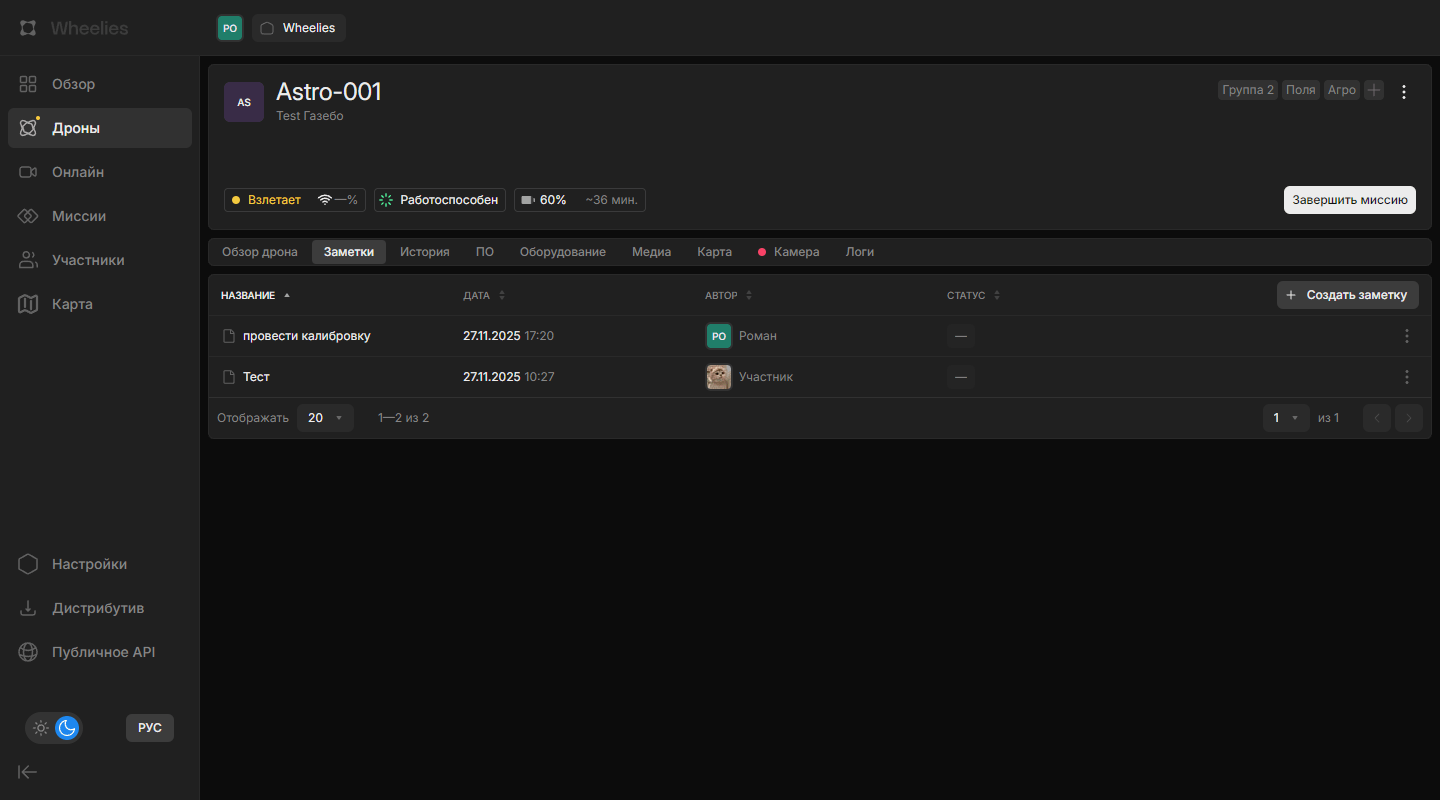The width and height of the screenshot is (1440, 800).
Task: Select dark theme moon toggle
Action: 67,728
